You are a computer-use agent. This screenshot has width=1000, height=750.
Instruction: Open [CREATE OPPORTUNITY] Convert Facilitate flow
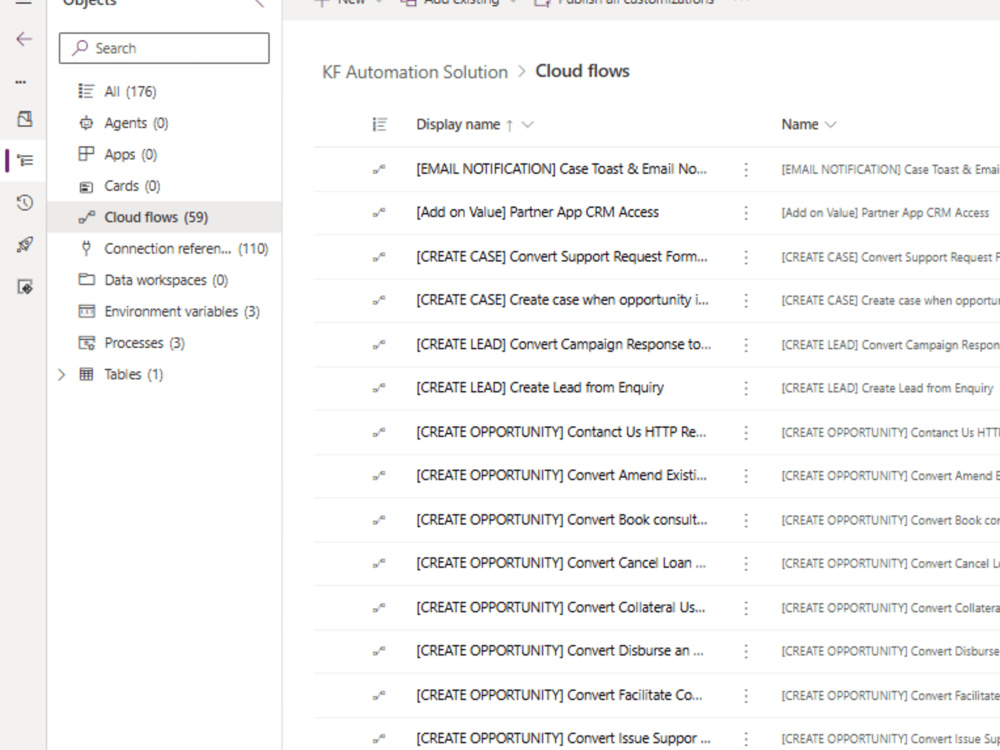(x=559, y=695)
